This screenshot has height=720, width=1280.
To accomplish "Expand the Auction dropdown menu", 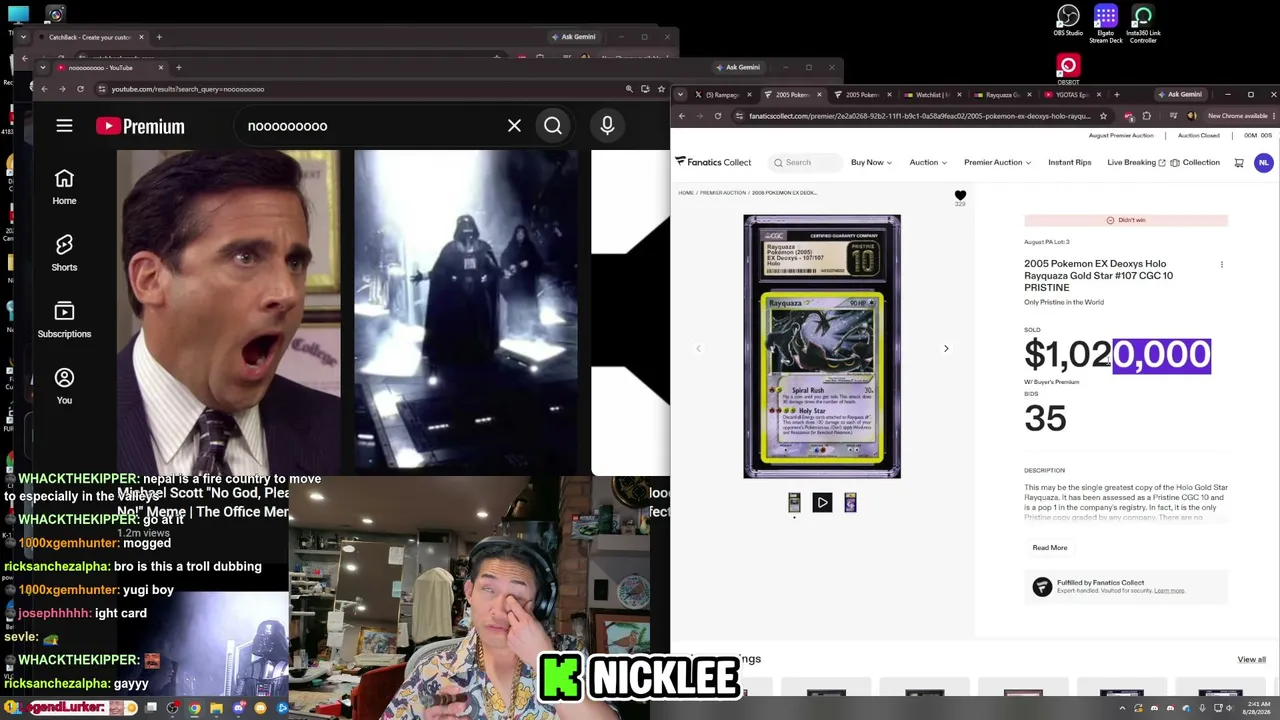I will coord(928,162).
